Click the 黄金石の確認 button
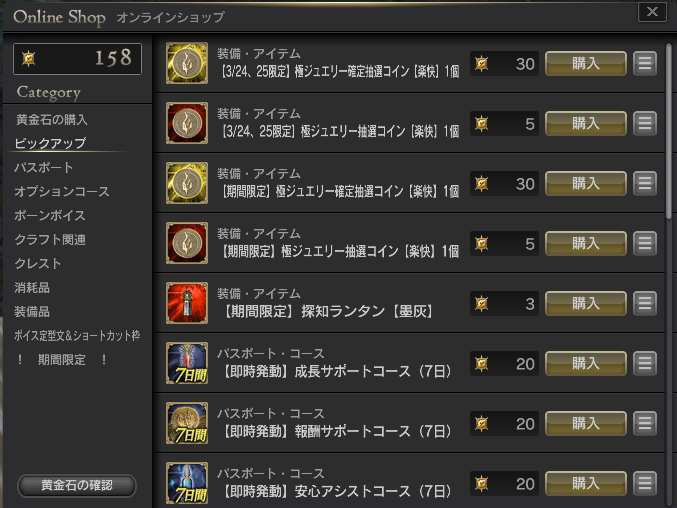Screen dimensions: 677x508 (77, 486)
